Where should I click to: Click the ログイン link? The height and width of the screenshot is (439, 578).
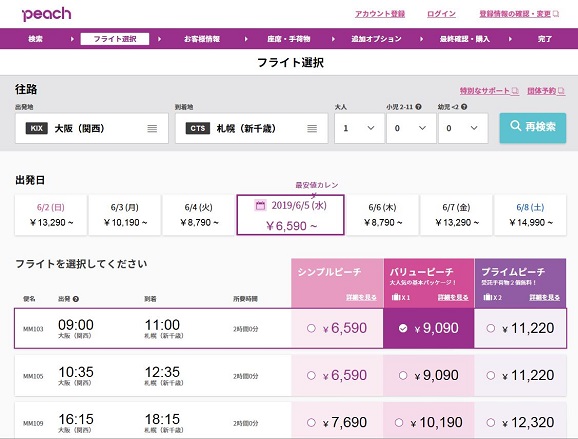441,14
